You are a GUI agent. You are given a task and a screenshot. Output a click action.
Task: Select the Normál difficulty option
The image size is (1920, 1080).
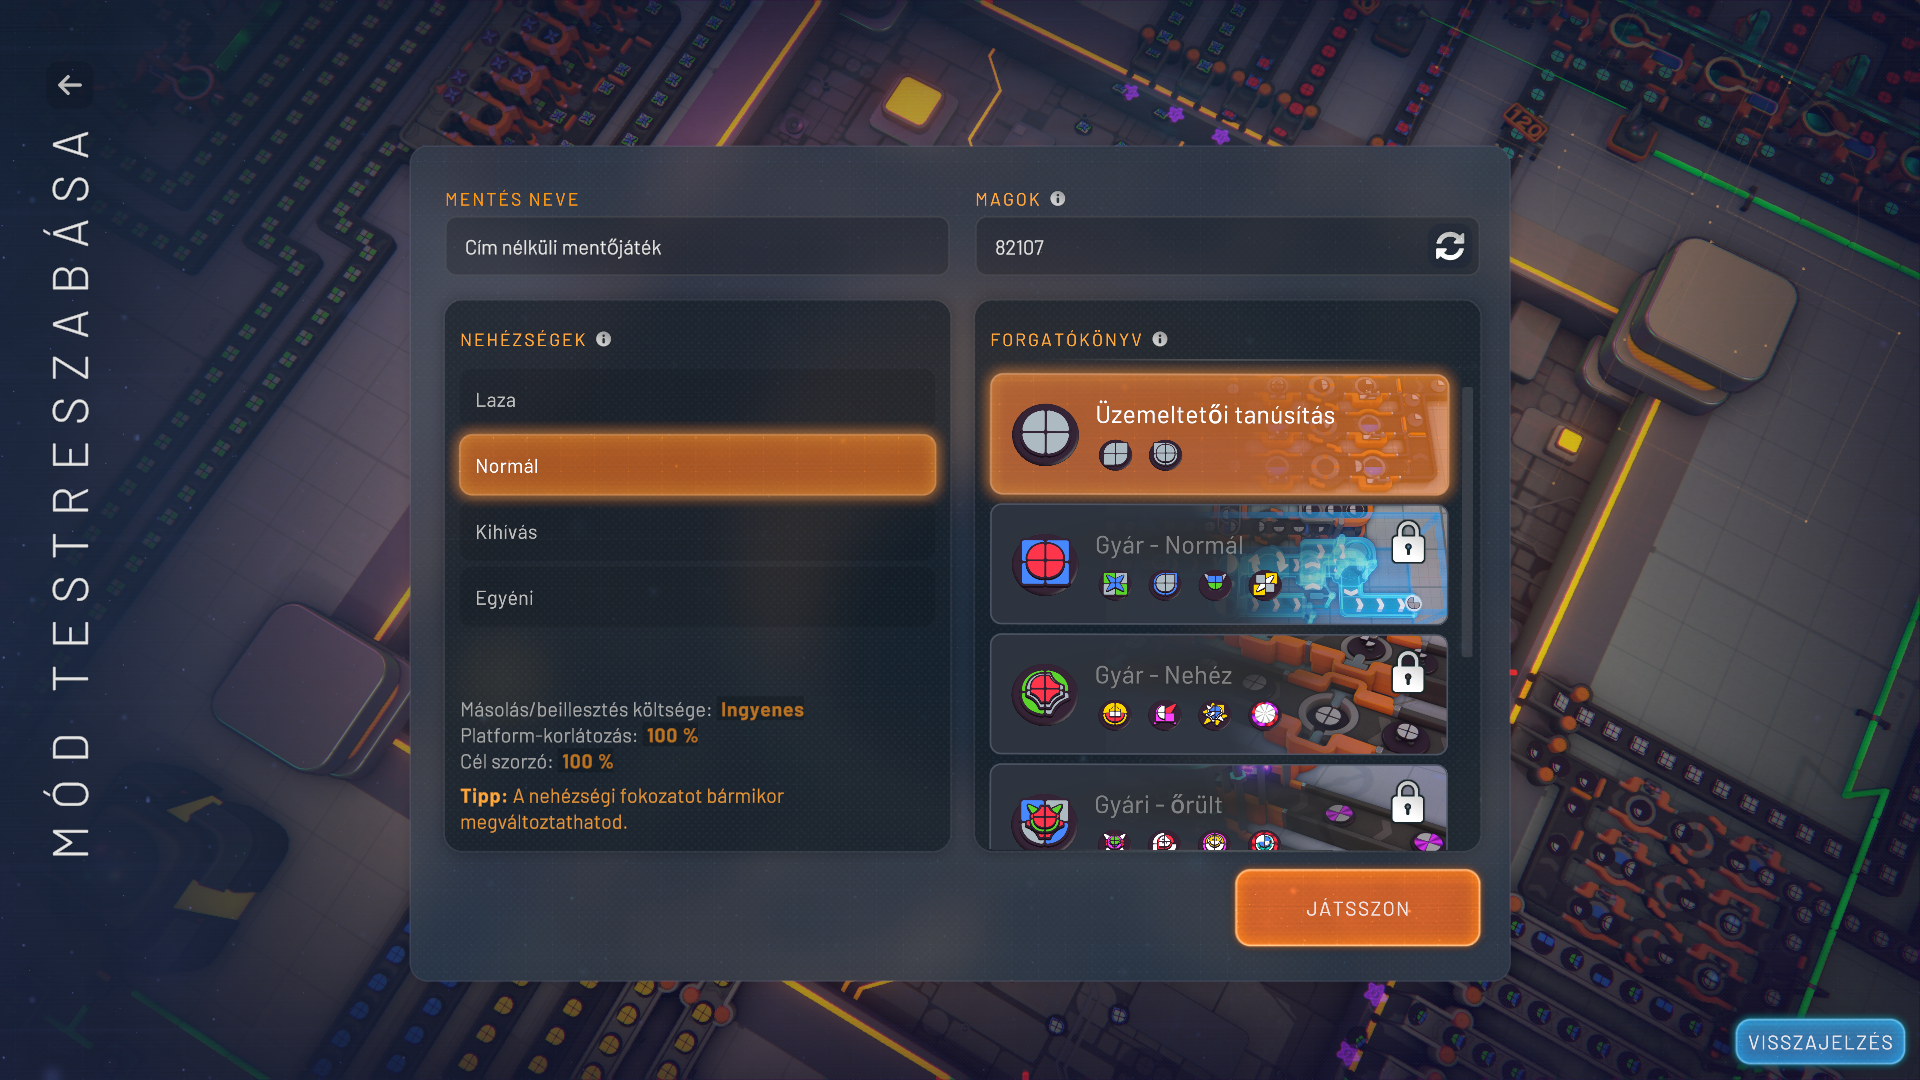(x=697, y=466)
